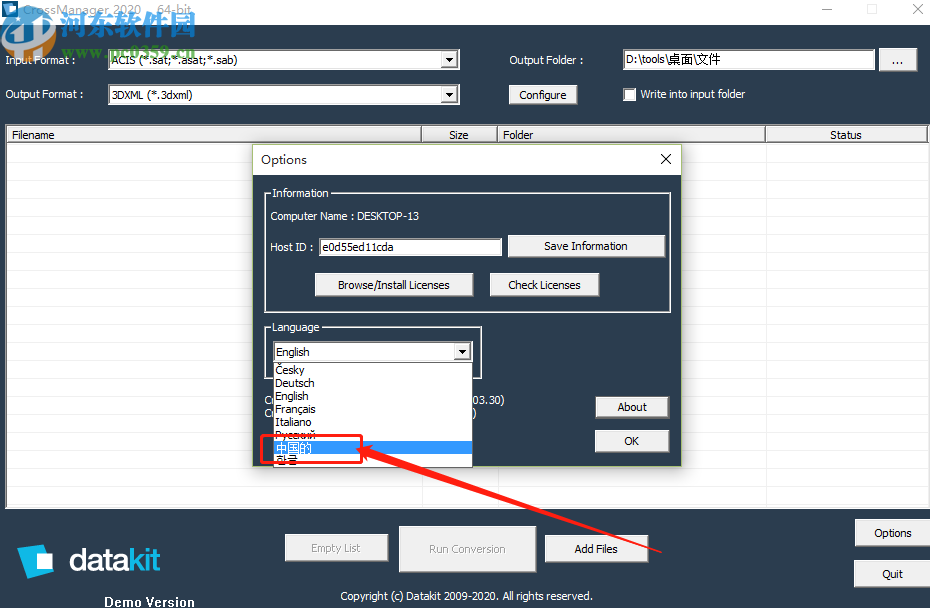This screenshot has height=608, width=930.
Task: Collapse the Language dropdown arrow
Action: (463, 352)
